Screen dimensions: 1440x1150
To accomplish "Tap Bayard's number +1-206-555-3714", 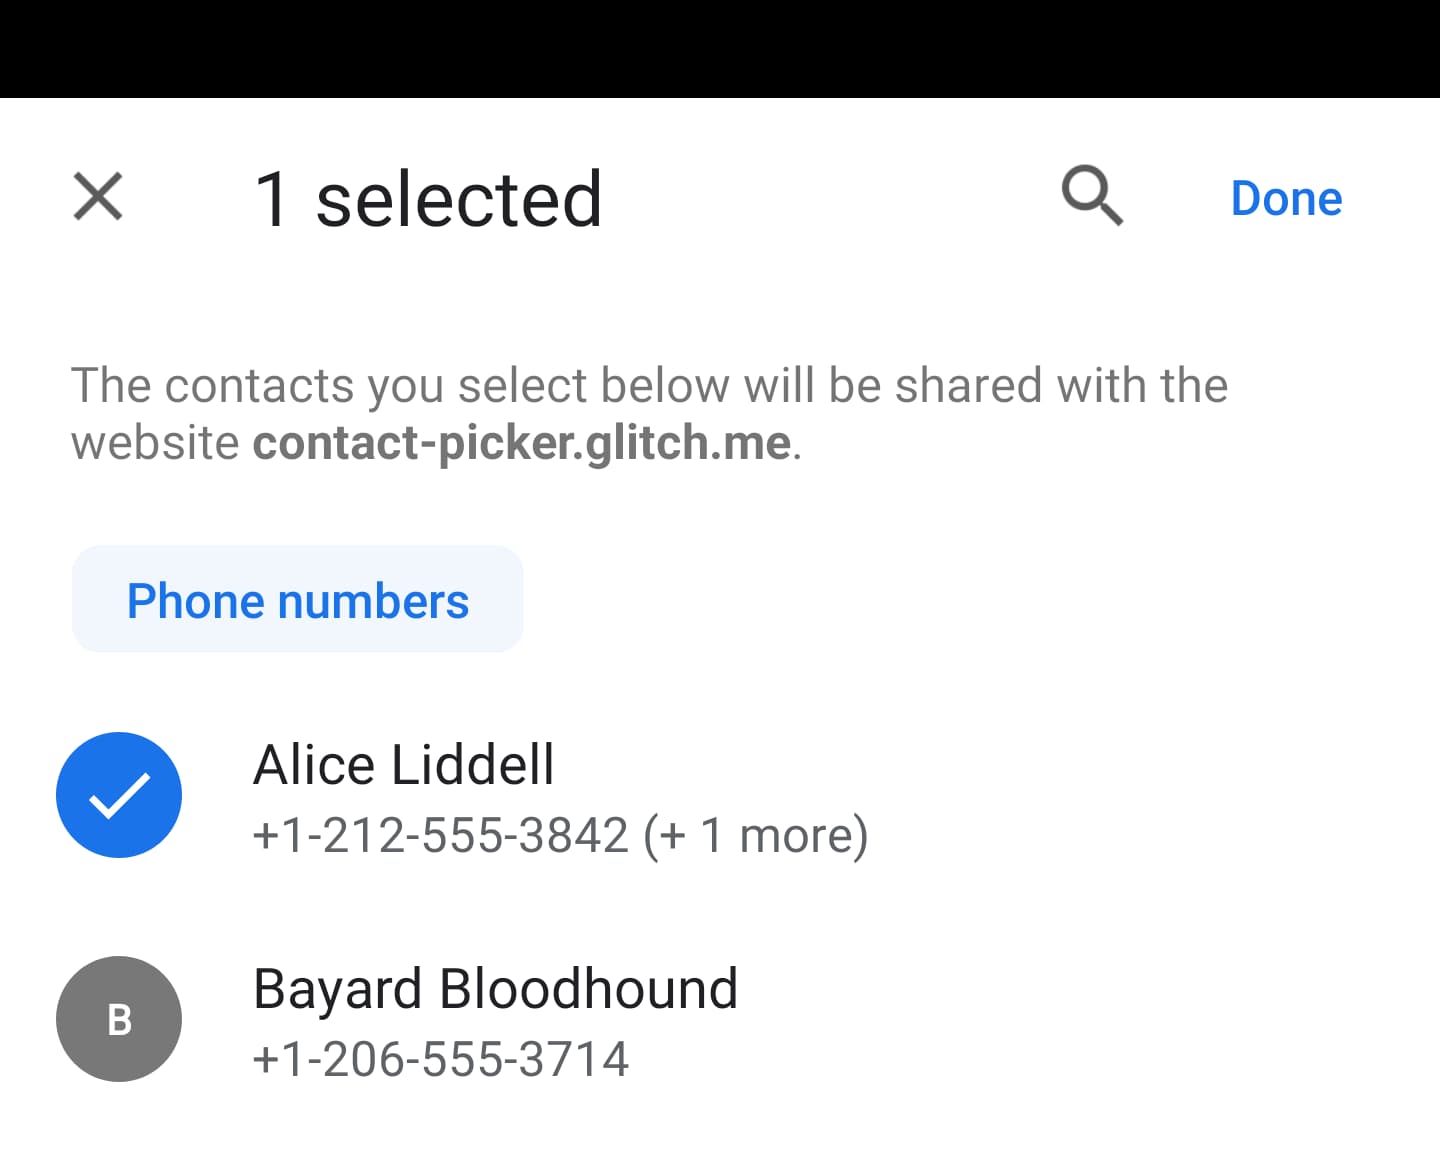I will tap(441, 1058).
